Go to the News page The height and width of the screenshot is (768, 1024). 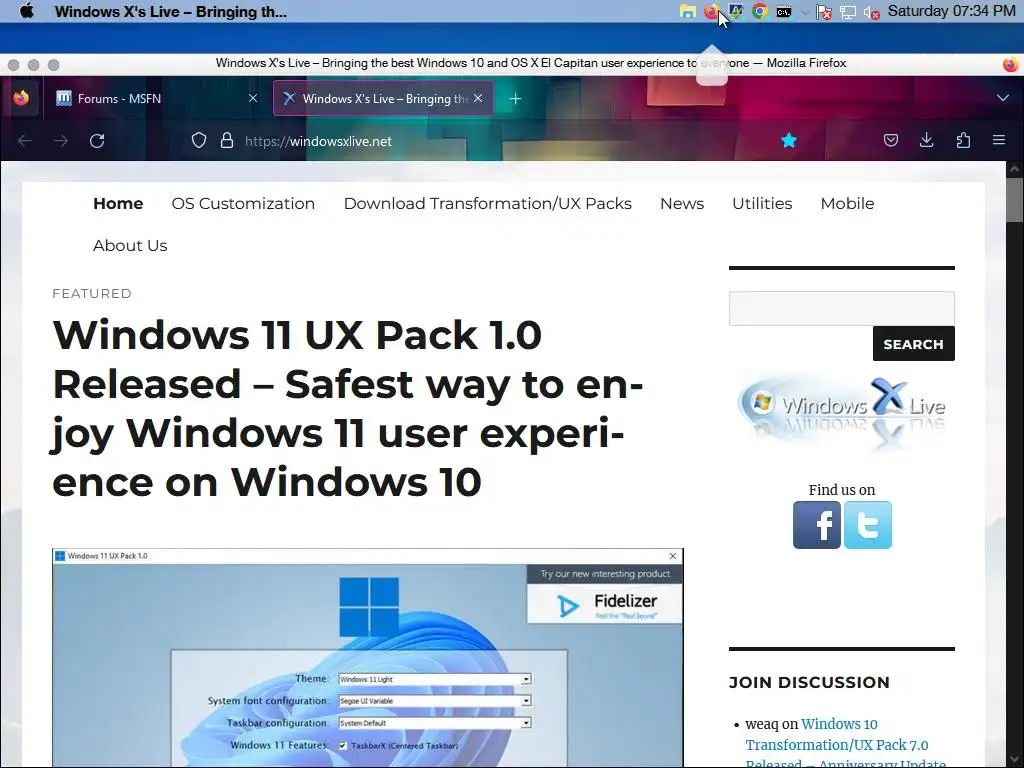(x=682, y=203)
